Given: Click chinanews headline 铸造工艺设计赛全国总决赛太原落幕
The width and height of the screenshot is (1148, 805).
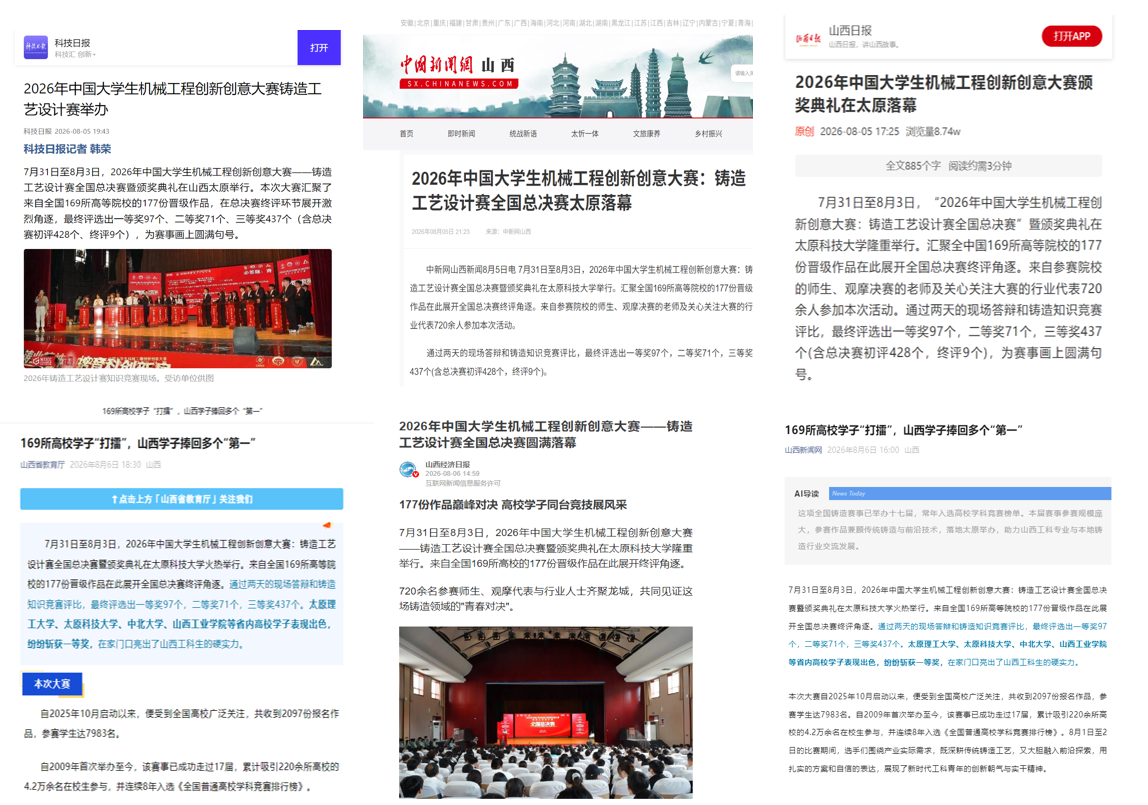Looking at the screenshot, I should click(578, 190).
